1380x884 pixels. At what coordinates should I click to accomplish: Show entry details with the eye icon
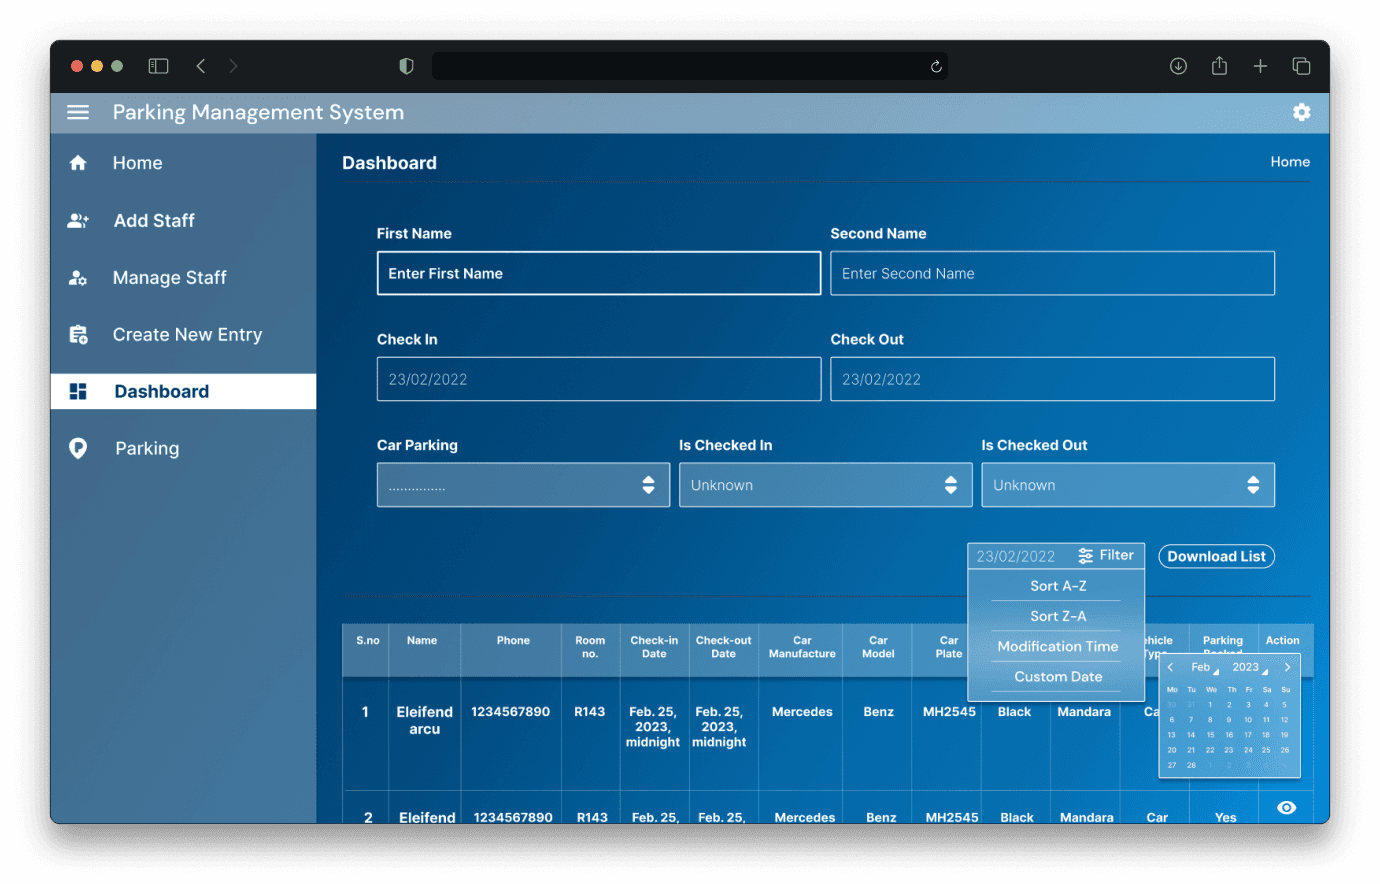pos(1286,807)
